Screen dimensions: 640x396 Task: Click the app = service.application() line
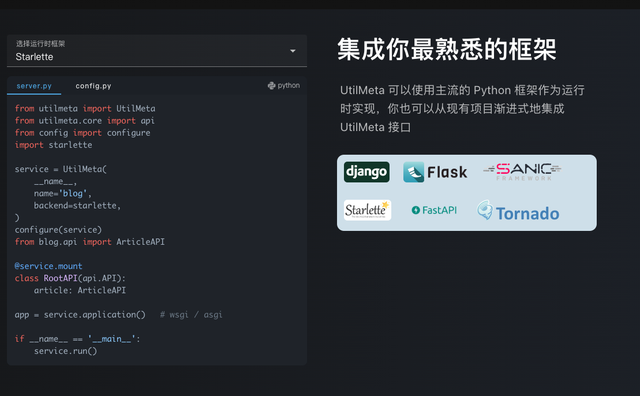pyautogui.click(x=80, y=315)
